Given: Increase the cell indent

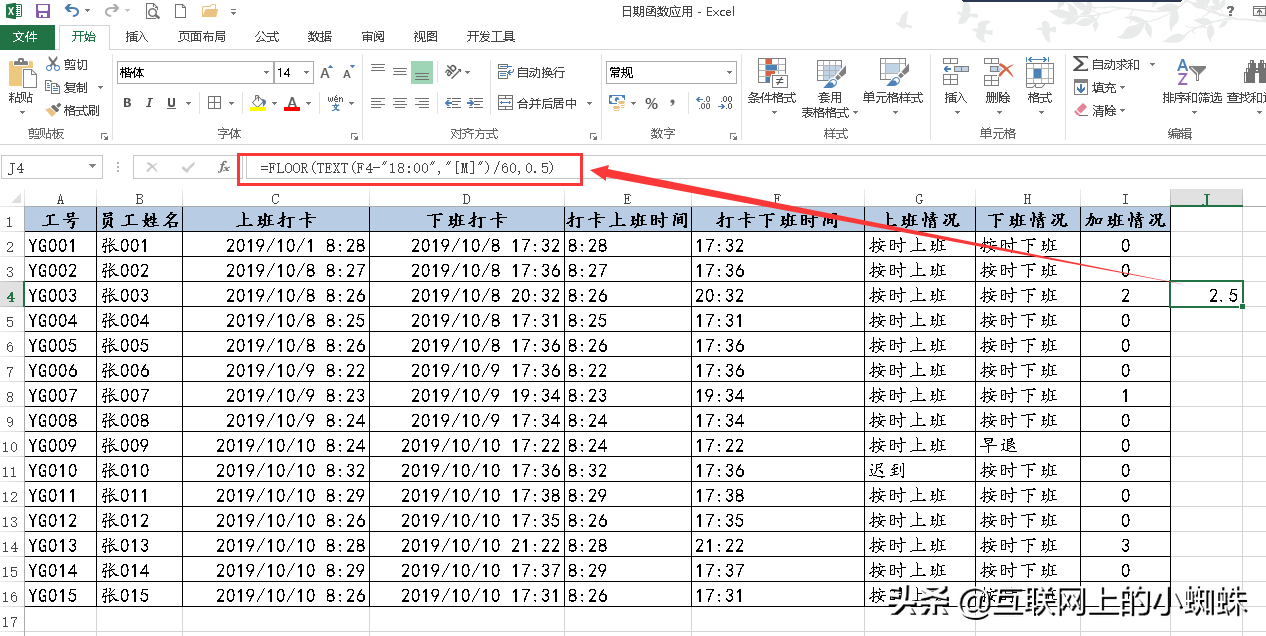Looking at the screenshot, I should point(474,103).
